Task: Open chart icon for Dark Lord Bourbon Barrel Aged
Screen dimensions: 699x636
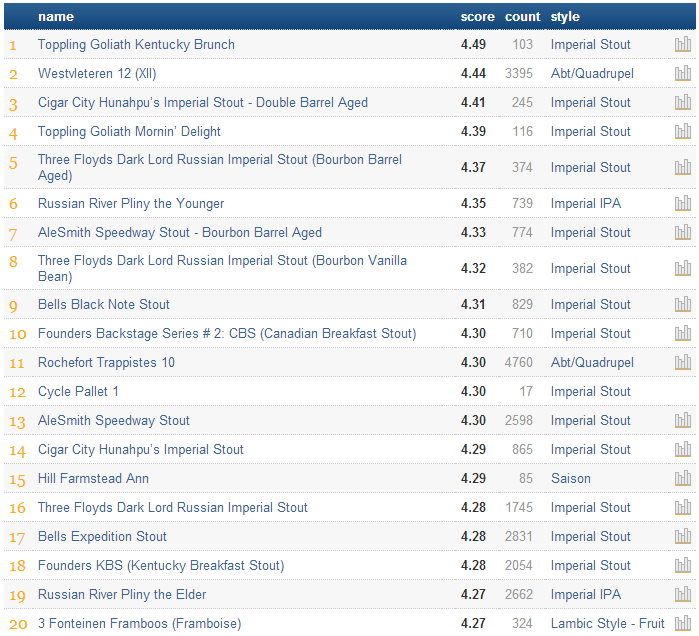Action: [x=683, y=168]
